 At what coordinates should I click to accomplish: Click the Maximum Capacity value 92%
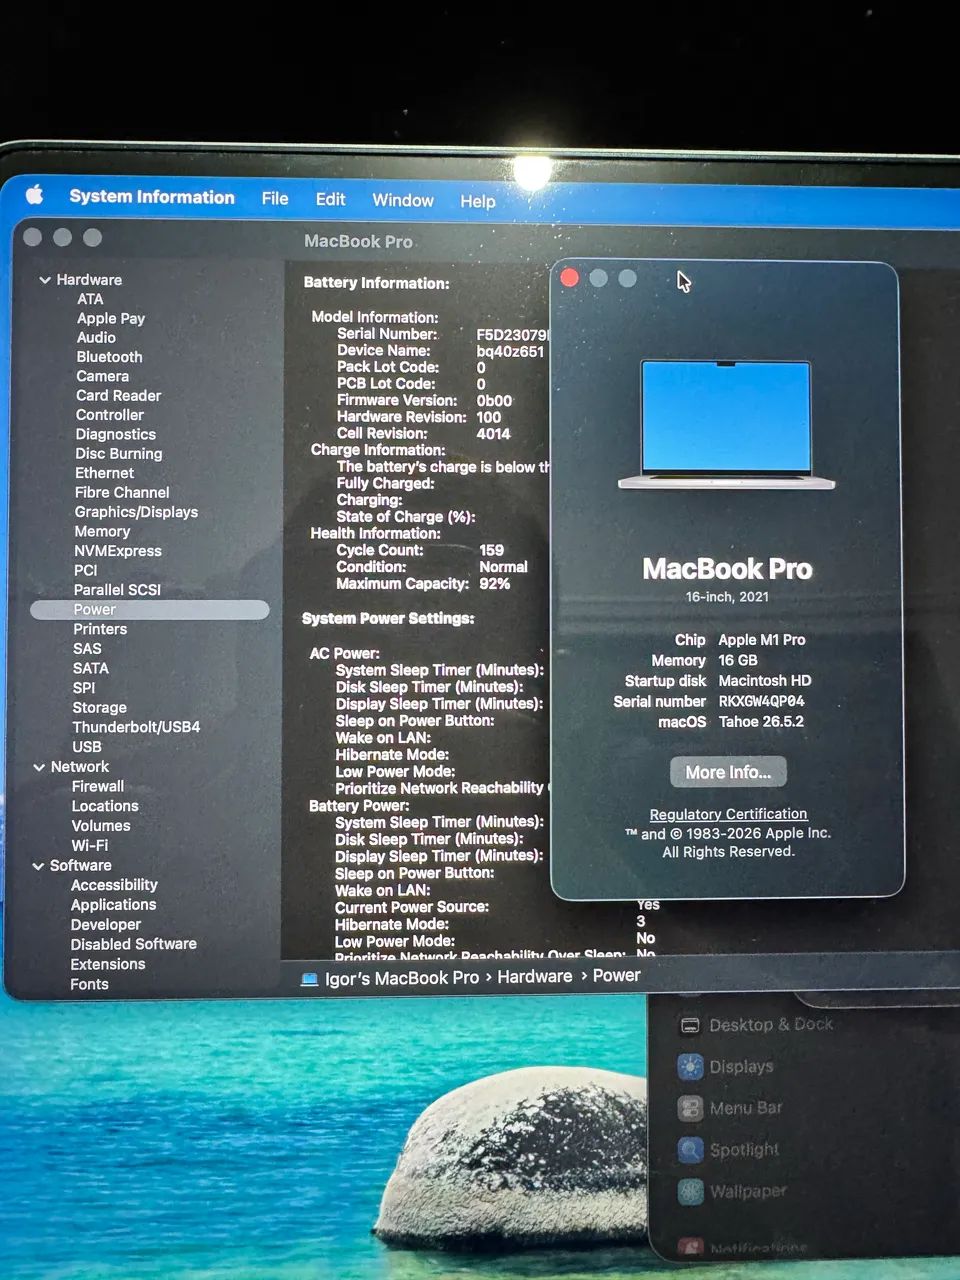point(494,583)
